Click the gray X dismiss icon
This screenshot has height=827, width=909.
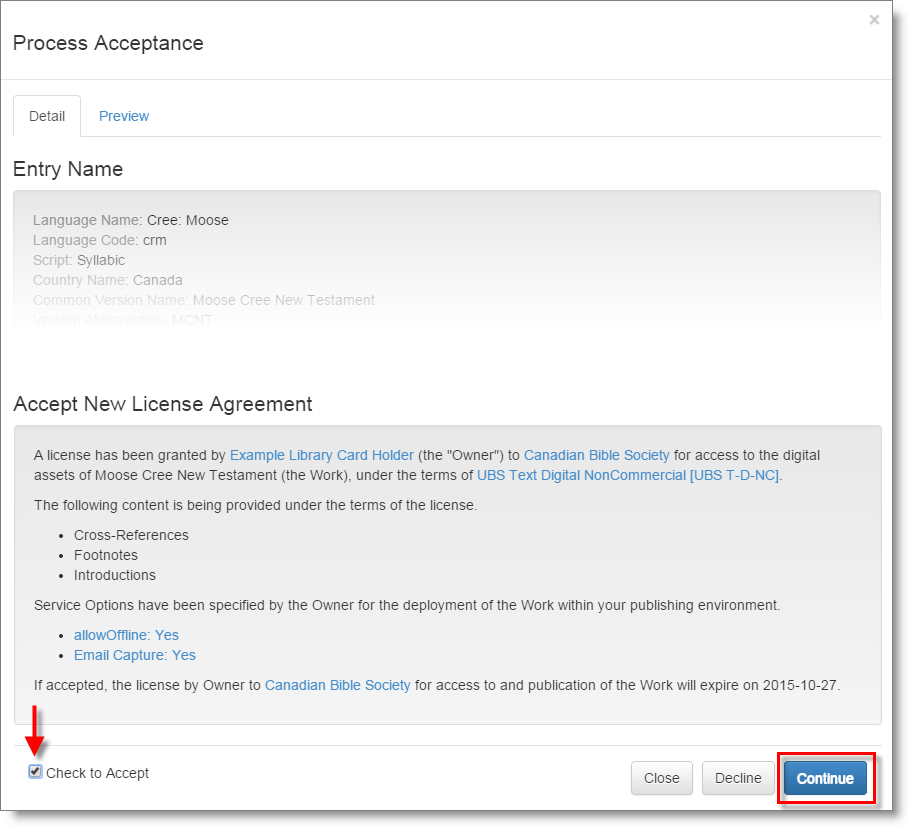874,19
